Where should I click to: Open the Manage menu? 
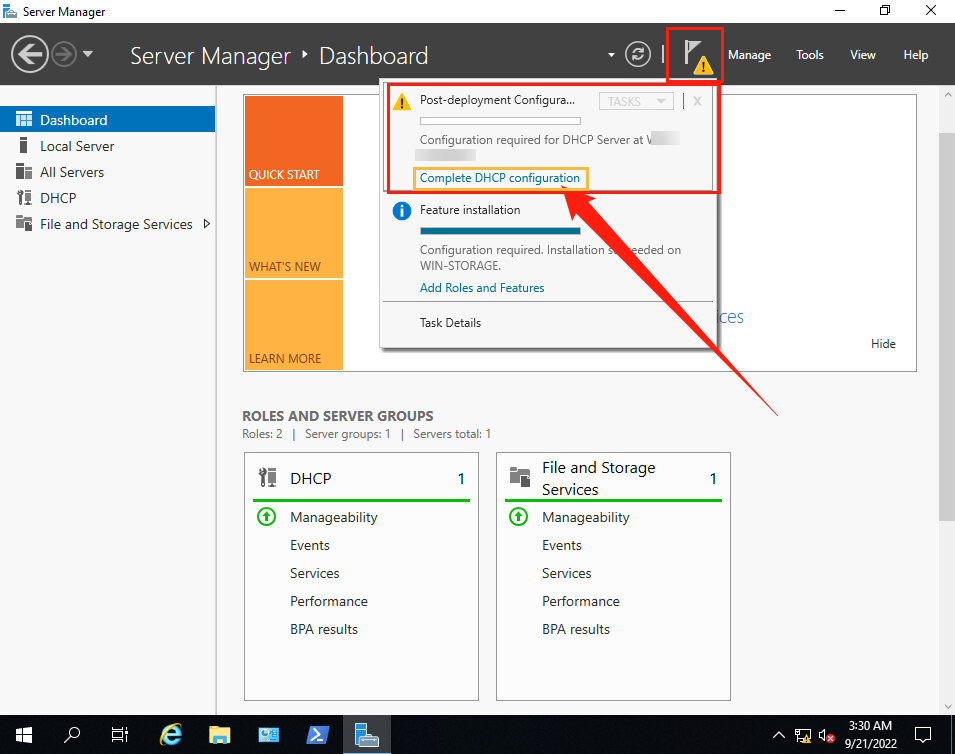click(x=749, y=55)
